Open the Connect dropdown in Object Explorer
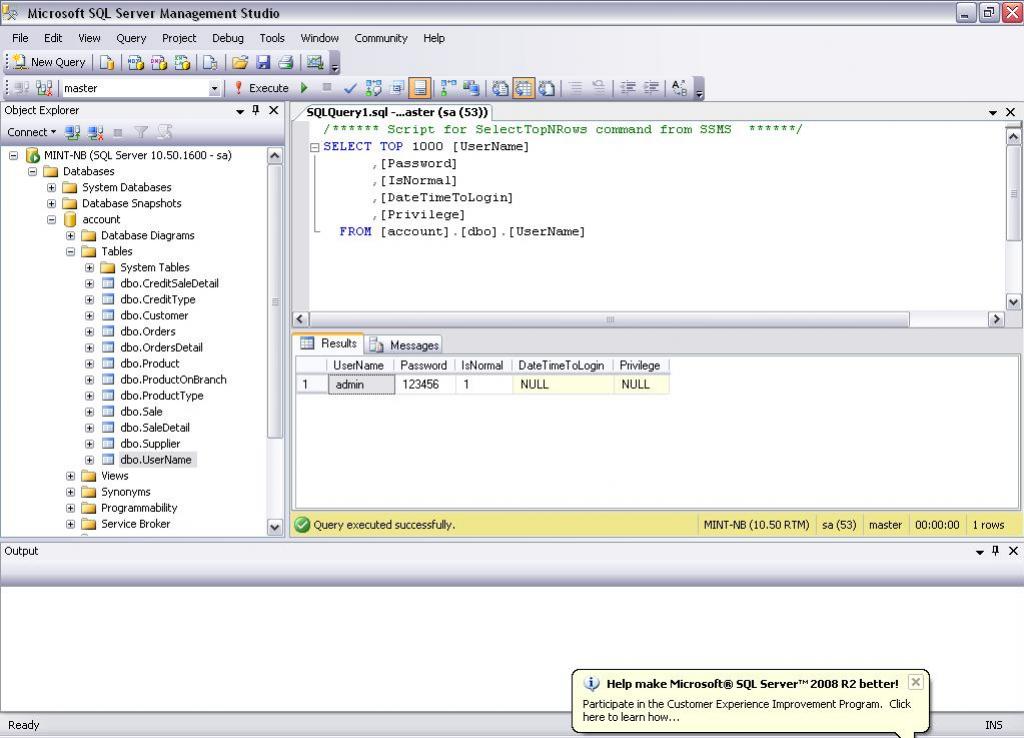Image resolution: width=1024 pixels, height=738 pixels. click(31, 133)
